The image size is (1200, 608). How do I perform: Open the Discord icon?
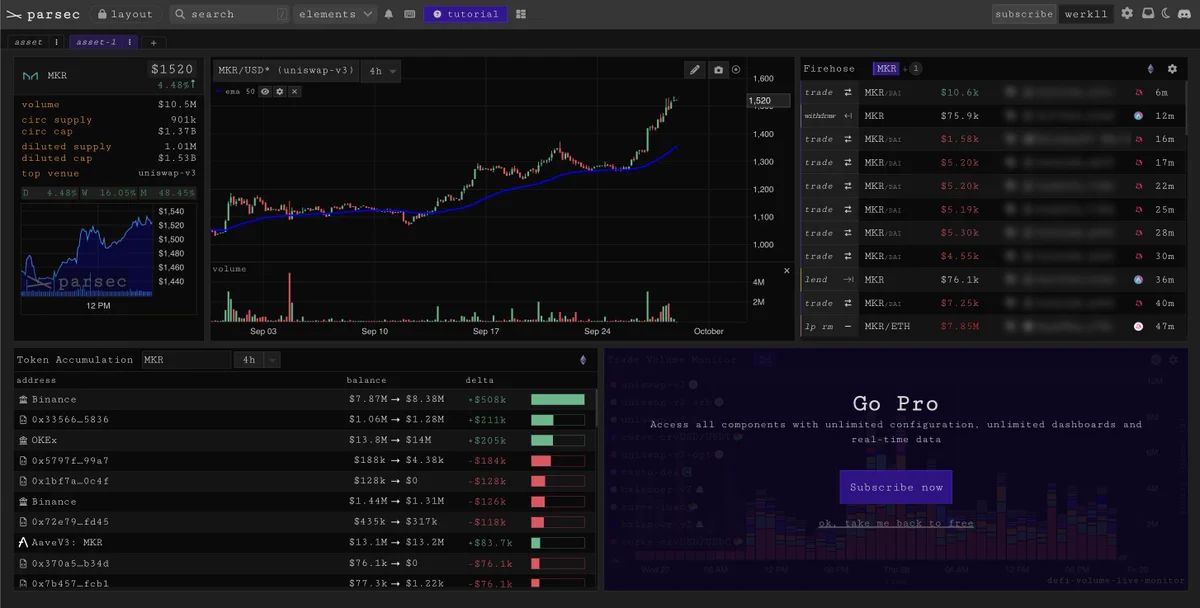click(1184, 14)
